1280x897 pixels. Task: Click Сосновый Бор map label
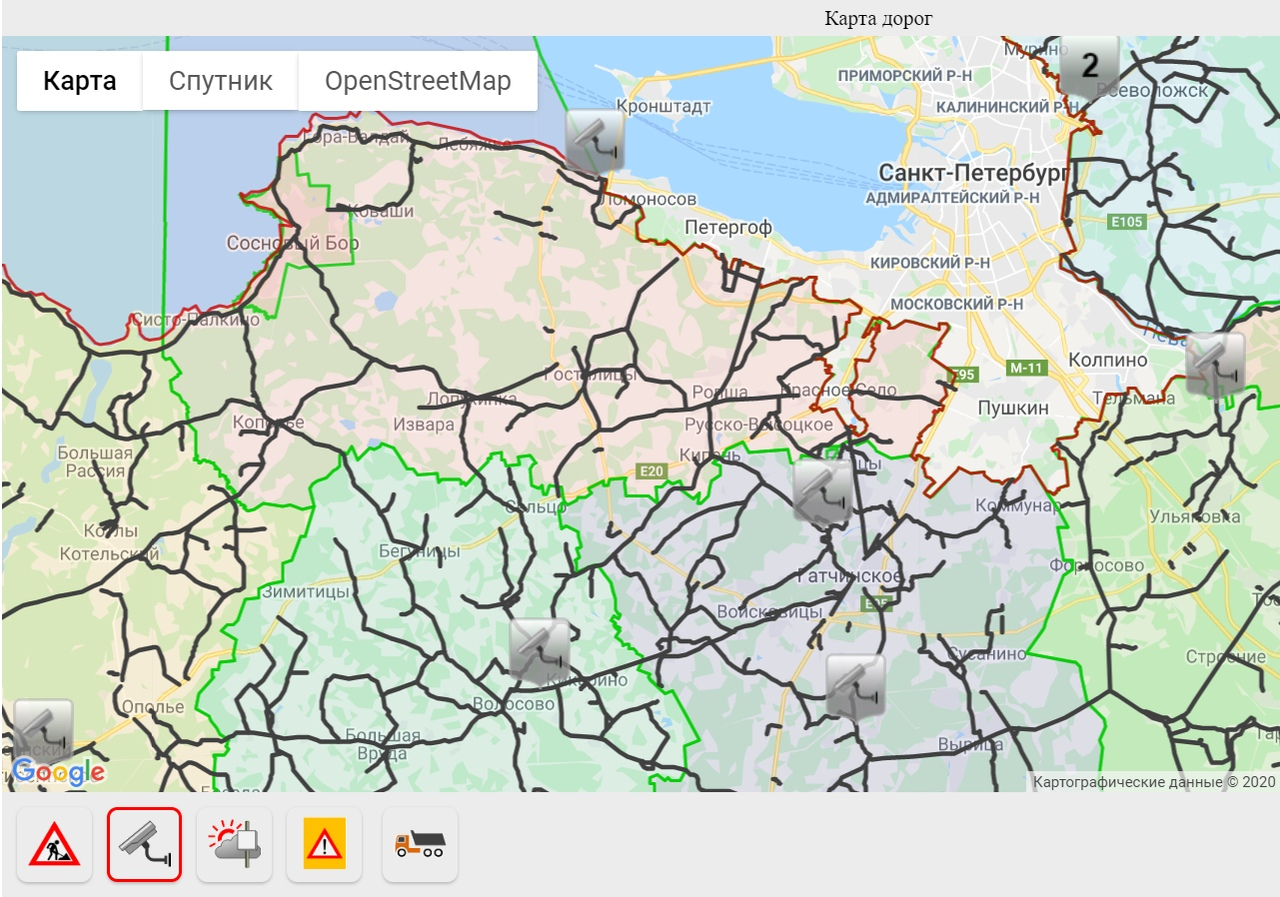[x=293, y=243]
